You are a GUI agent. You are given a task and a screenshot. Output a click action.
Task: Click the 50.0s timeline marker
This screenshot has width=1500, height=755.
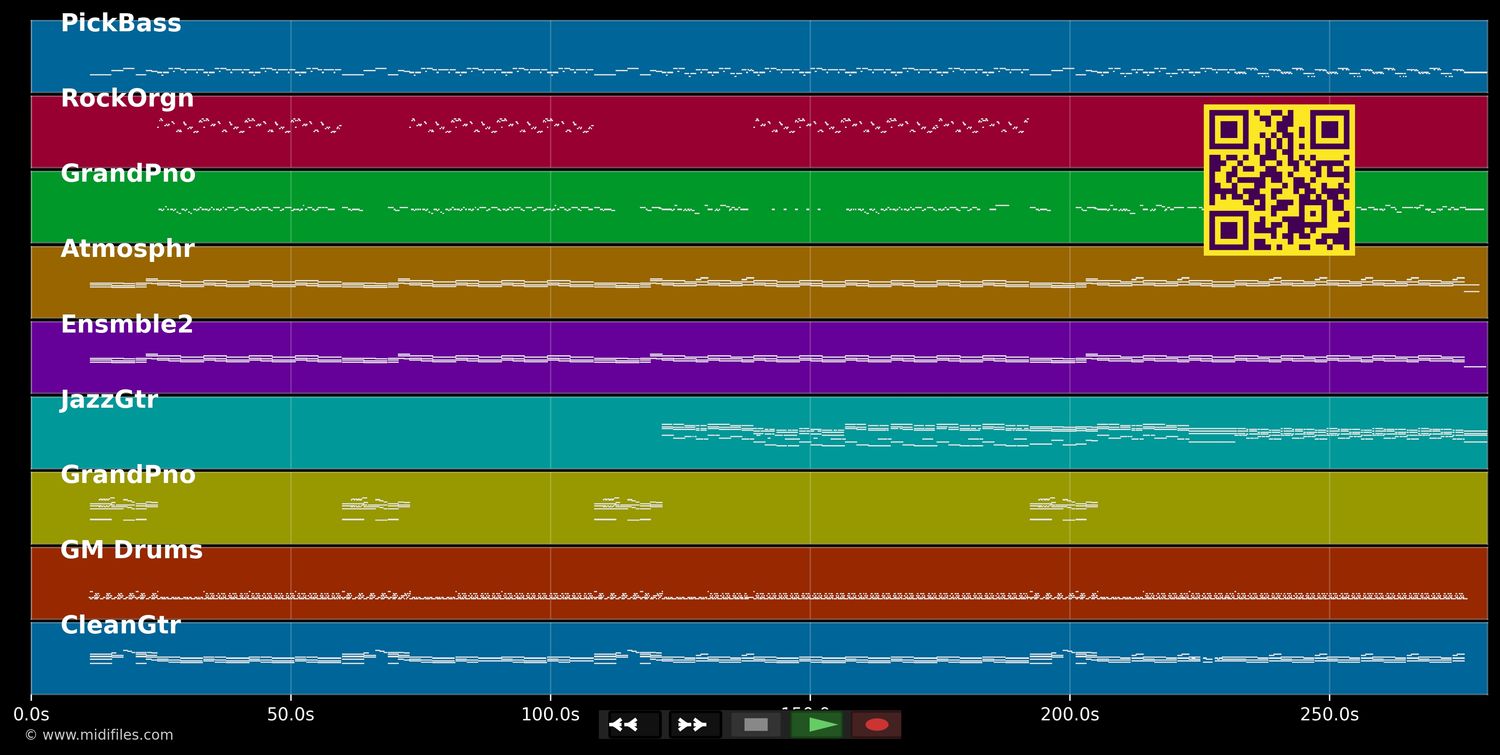(x=291, y=715)
